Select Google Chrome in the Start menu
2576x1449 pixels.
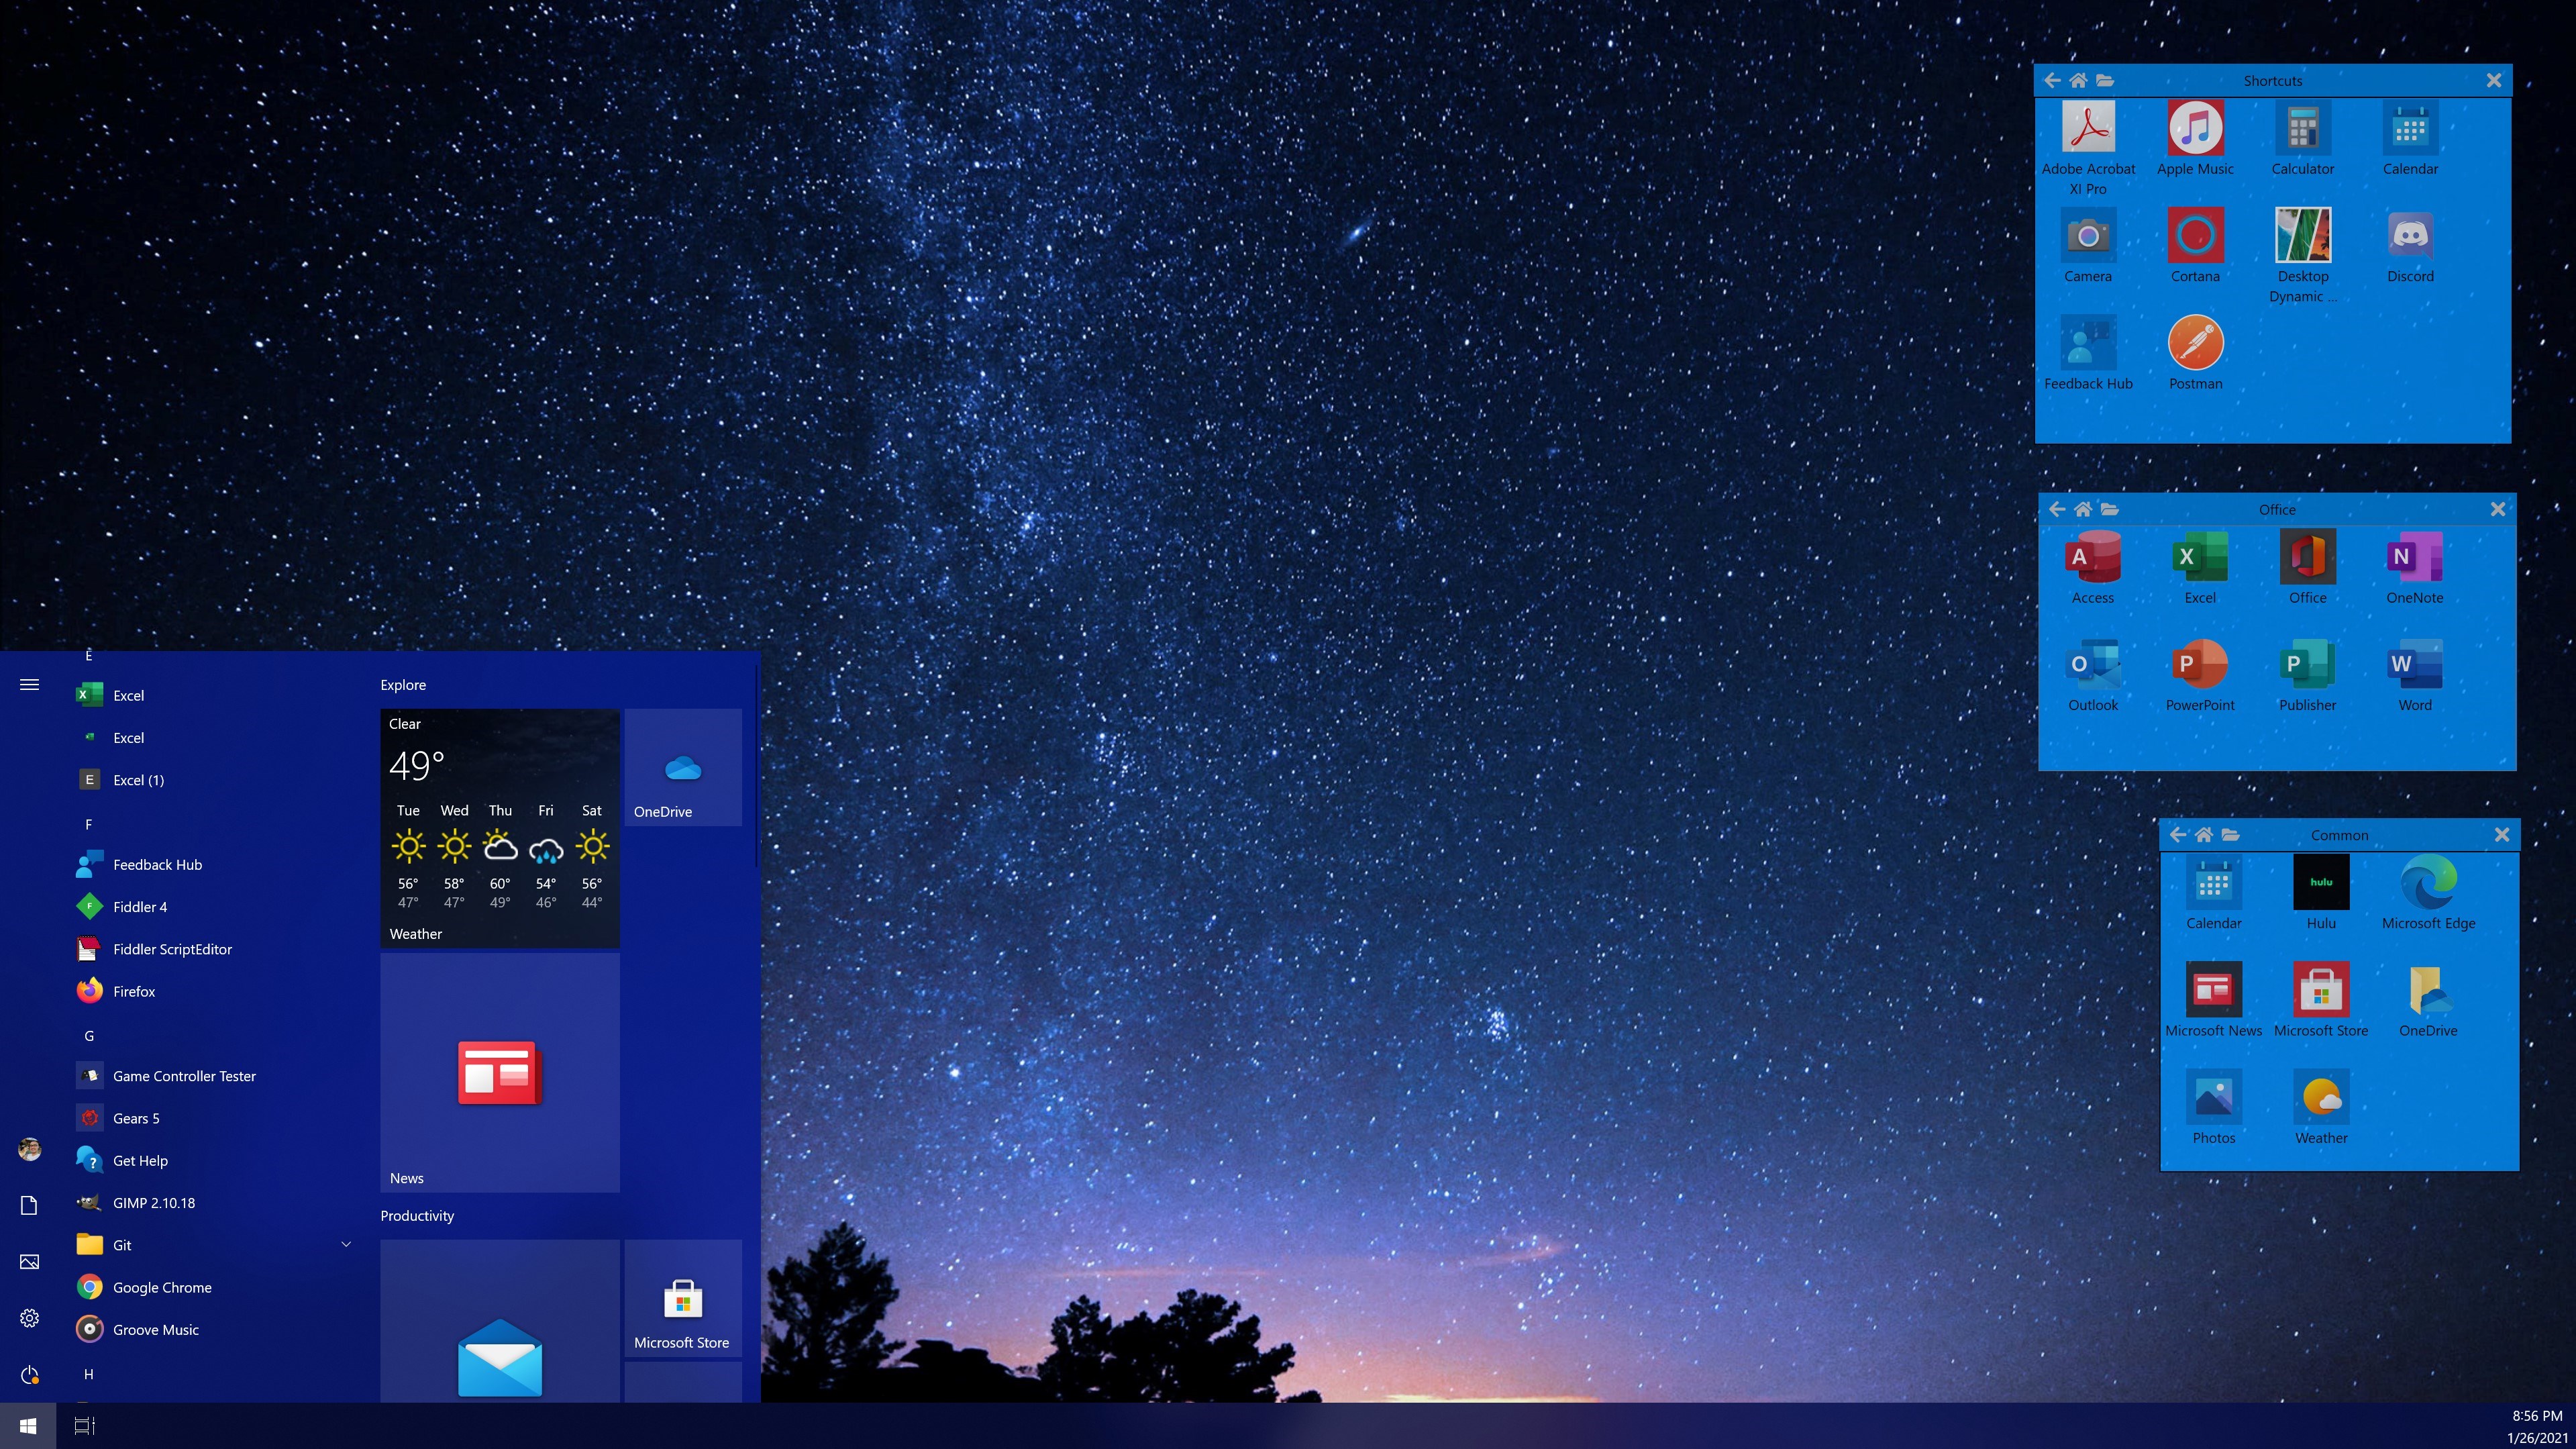(x=162, y=1288)
